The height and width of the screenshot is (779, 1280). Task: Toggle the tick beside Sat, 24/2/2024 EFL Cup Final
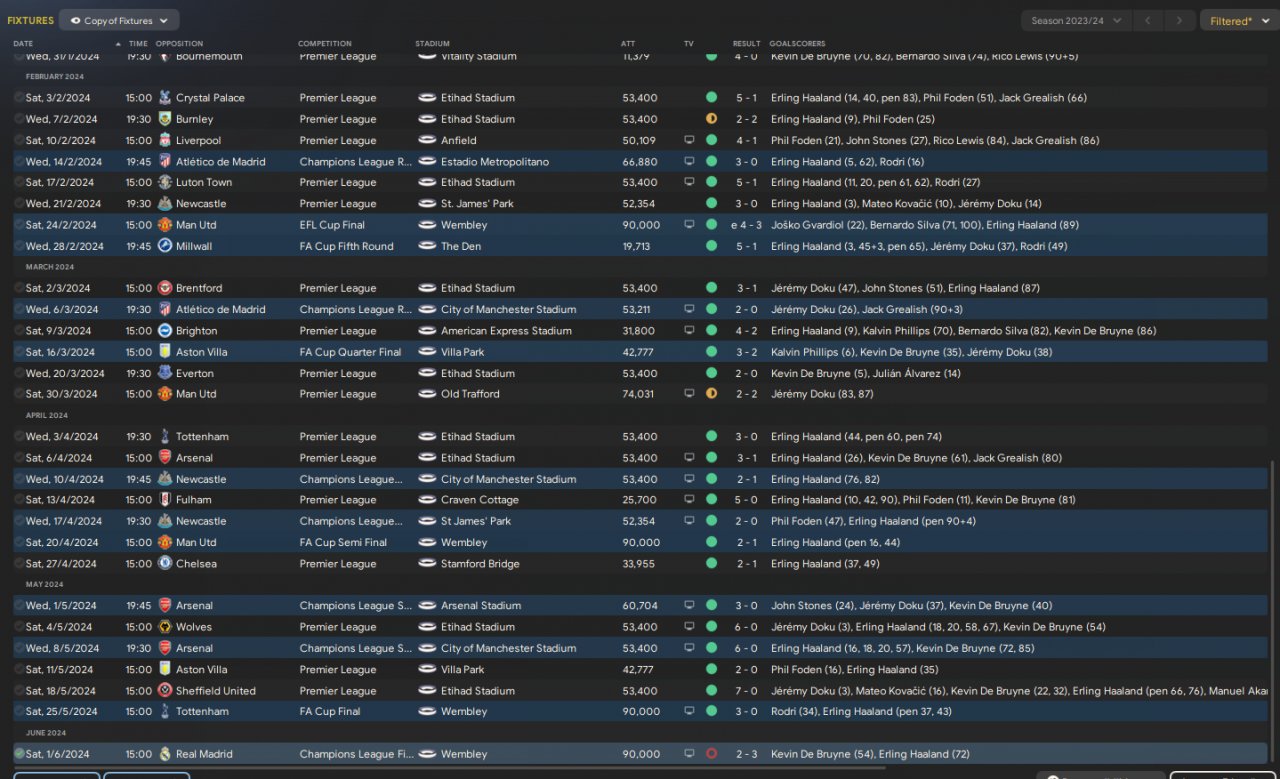(19, 225)
